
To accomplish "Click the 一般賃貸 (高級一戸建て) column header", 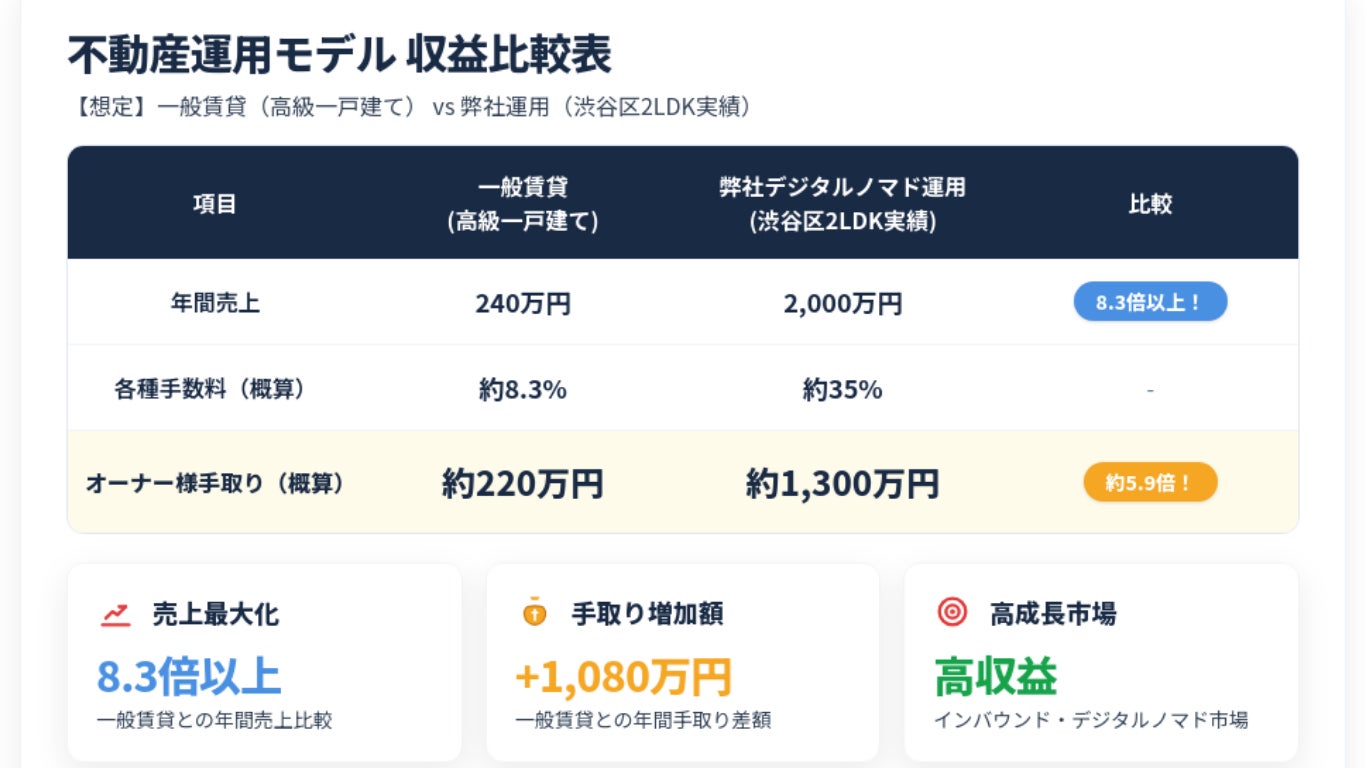I will click(523, 204).
